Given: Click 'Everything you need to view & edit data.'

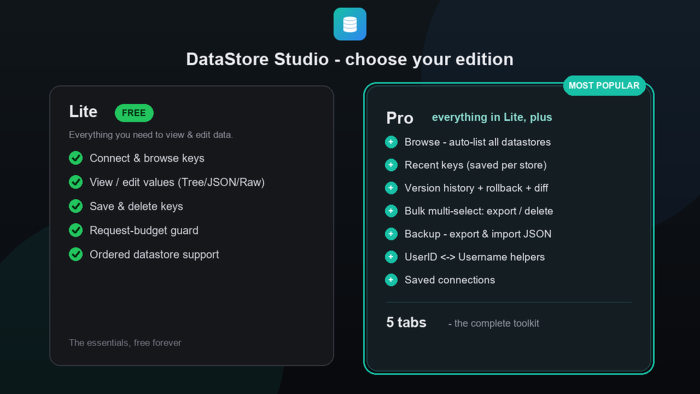Looking at the screenshot, I should (151, 135).
